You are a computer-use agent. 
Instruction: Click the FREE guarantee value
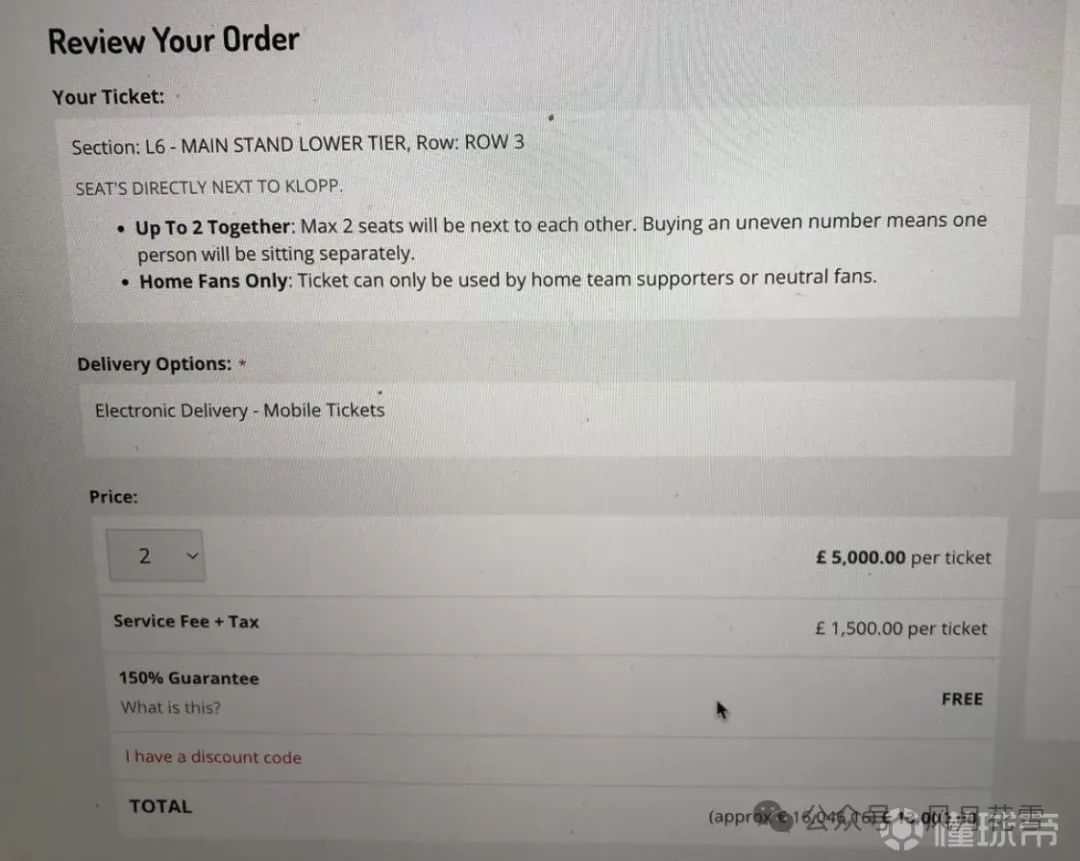pyautogui.click(x=962, y=699)
